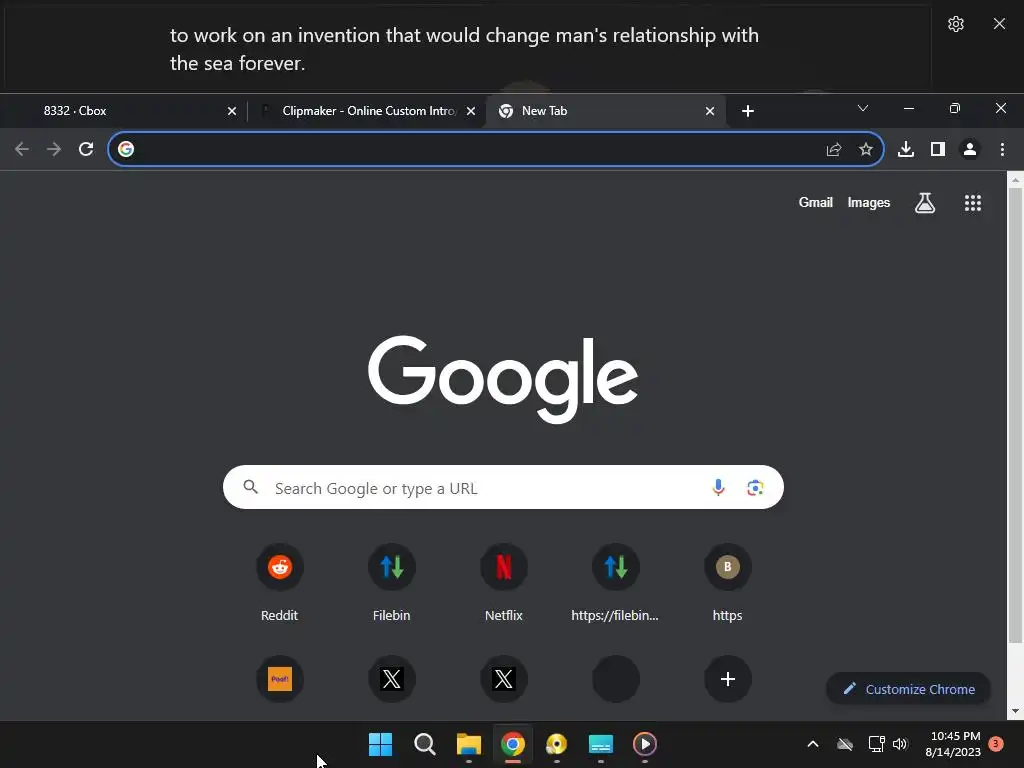The width and height of the screenshot is (1024, 768).
Task: Select the New Tab tab
Action: pos(604,111)
